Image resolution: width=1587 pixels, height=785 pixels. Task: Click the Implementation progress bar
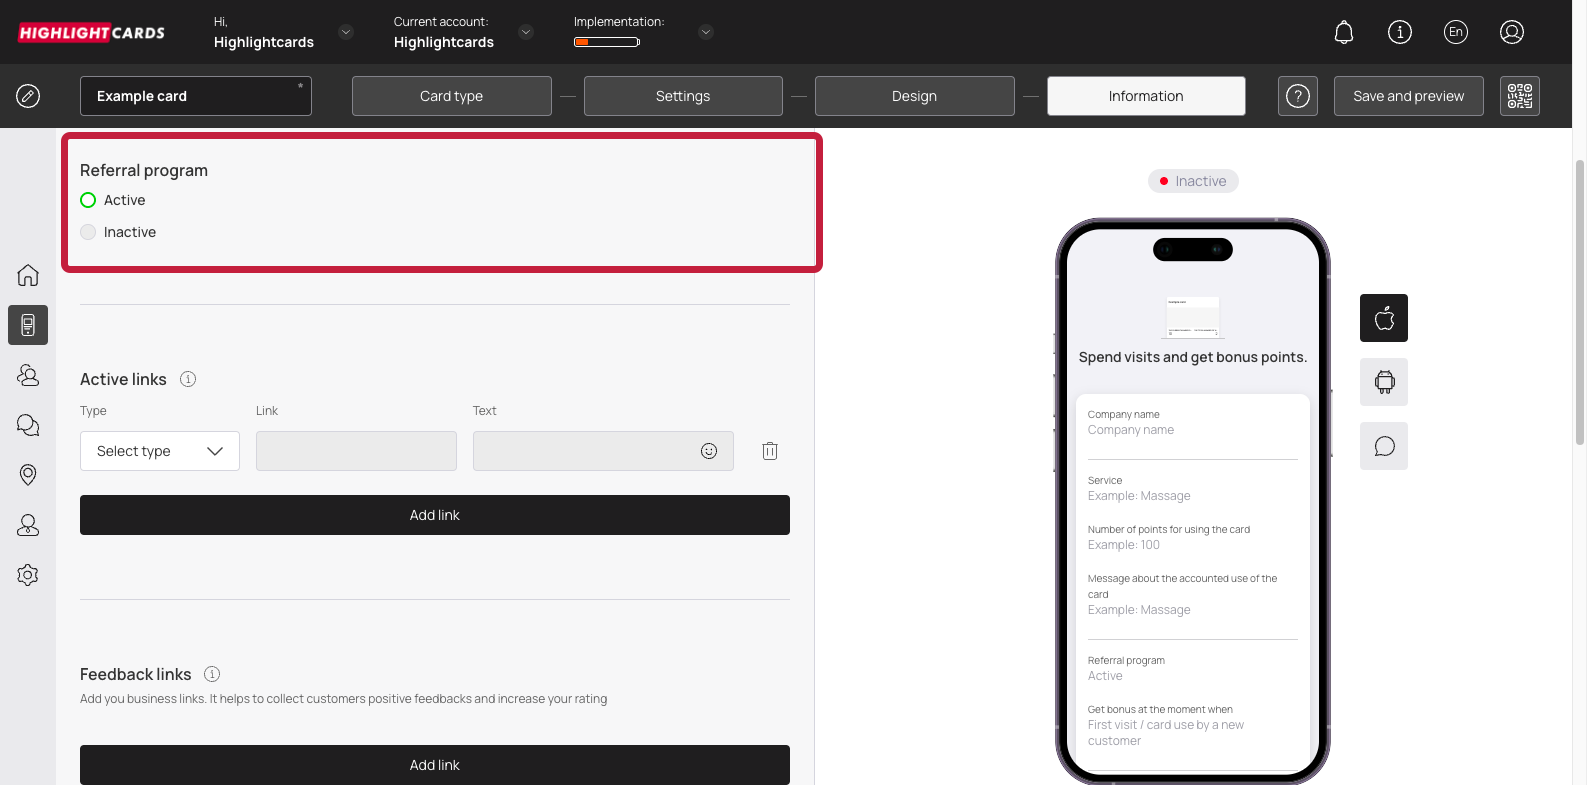[x=606, y=42]
